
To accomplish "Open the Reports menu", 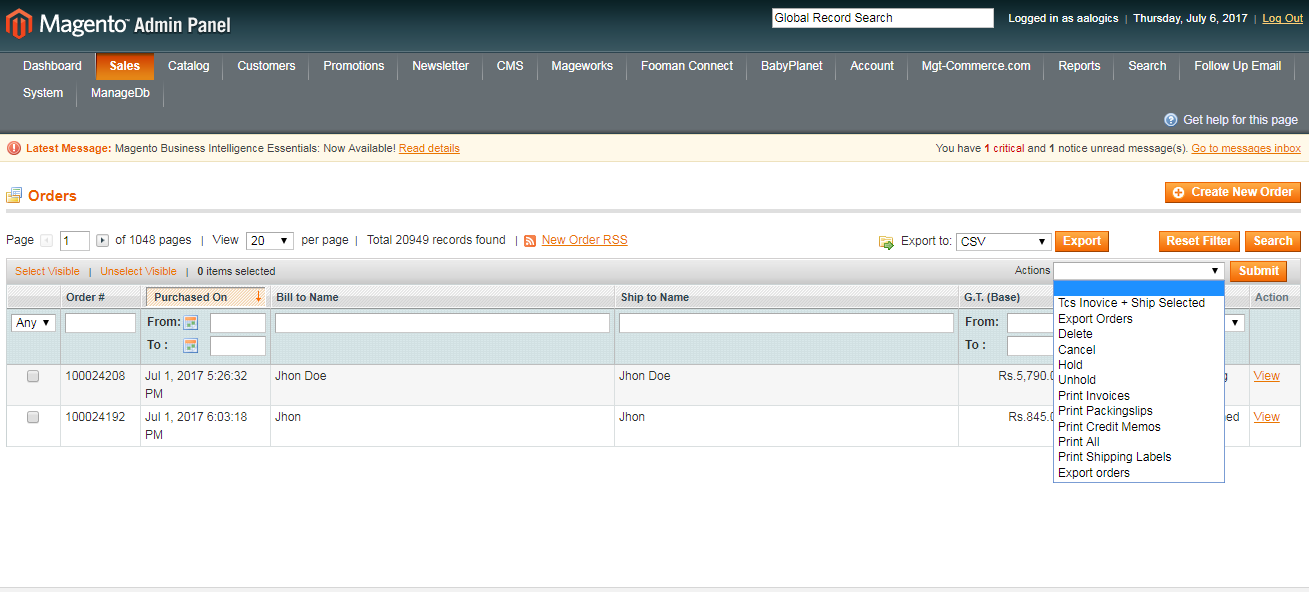I will (x=1079, y=66).
